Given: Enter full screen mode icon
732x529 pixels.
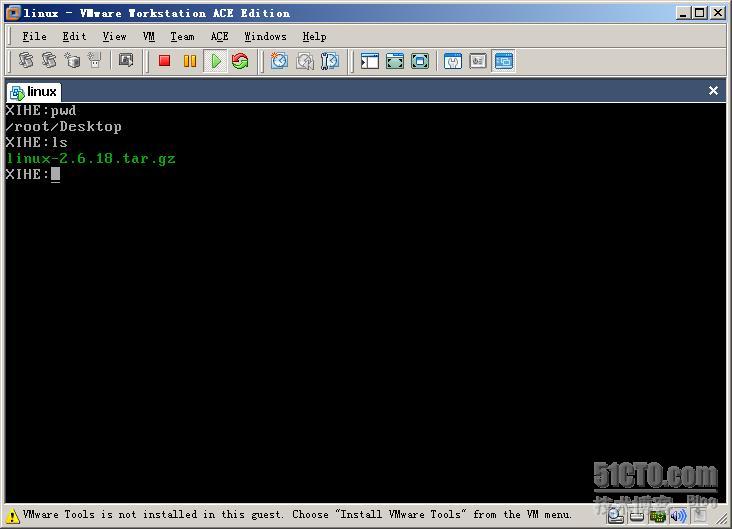Looking at the screenshot, I should [420, 61].
